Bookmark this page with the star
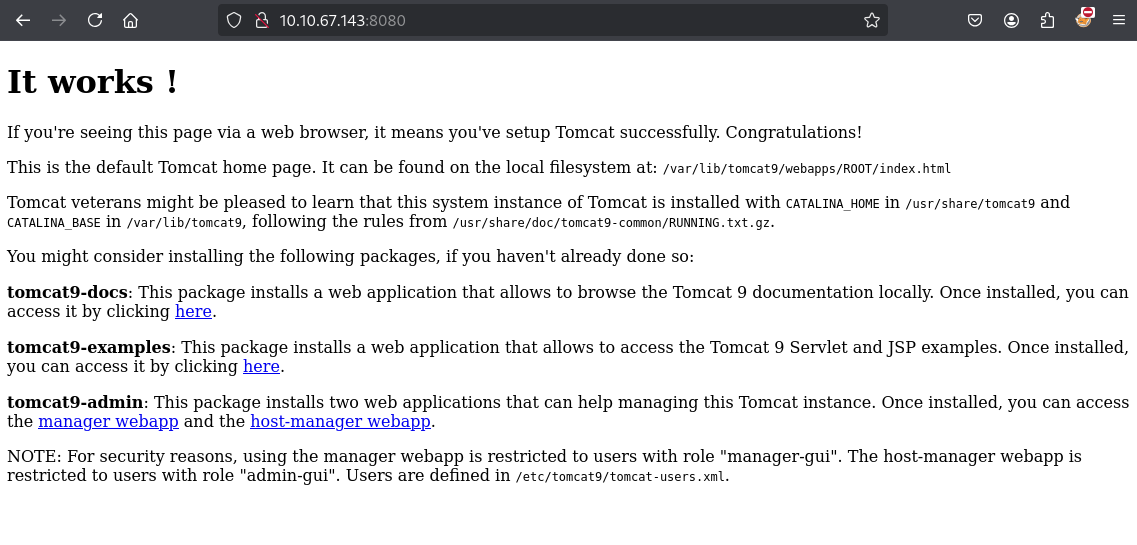This screenshot has height=545, width=1137. (x=872, y=20)
